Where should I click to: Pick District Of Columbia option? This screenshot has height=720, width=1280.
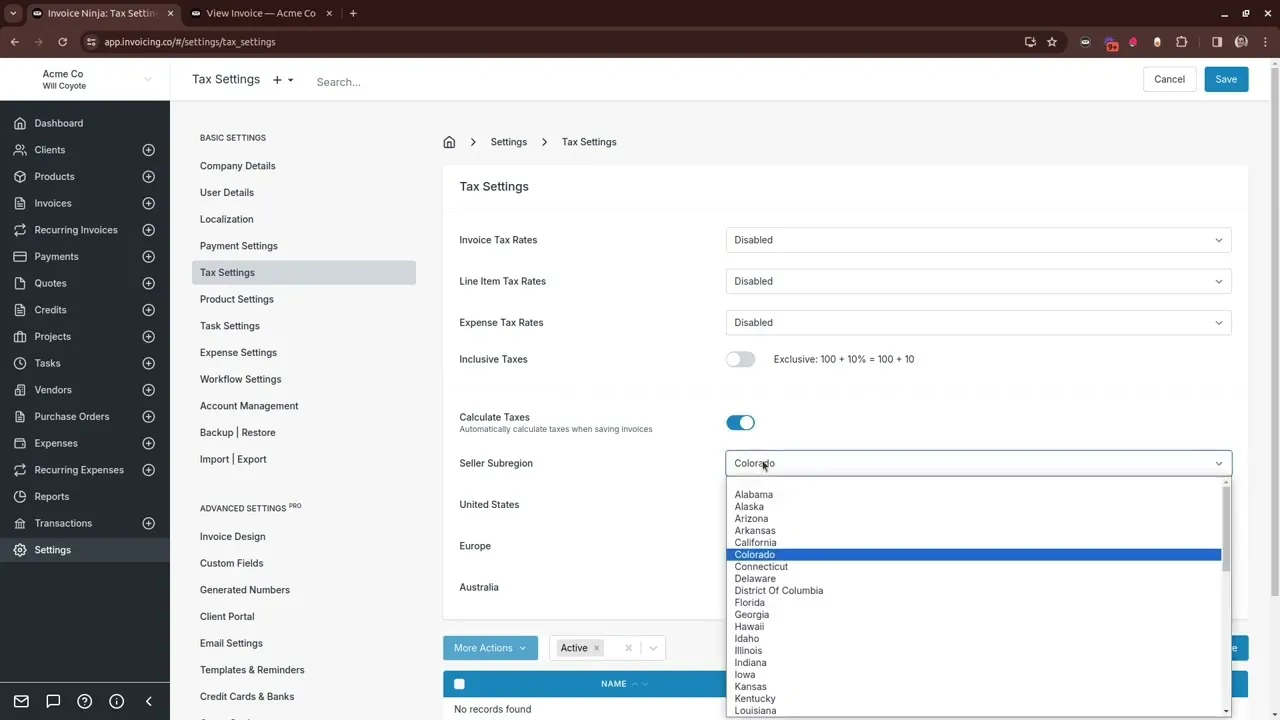coord(973,591)
